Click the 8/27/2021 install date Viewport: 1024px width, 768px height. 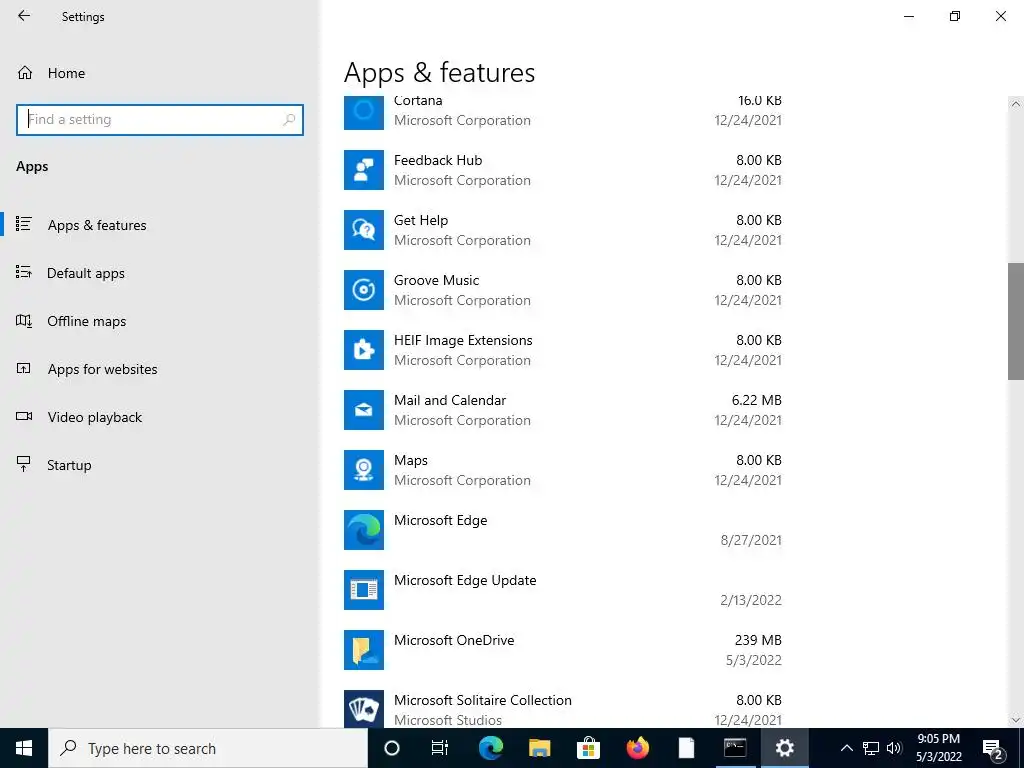pos(751,540)
